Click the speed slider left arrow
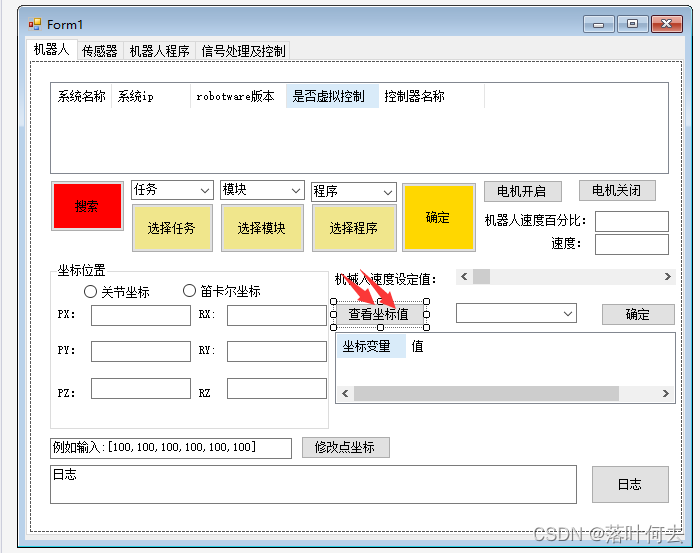Screen dimensions: 700x553 click(x=464, y=277)
